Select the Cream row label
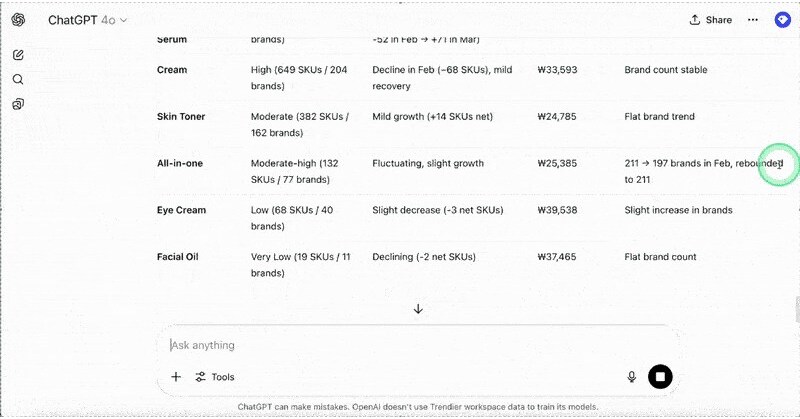Image resolution: width=800 pixels, height=419 pixels. point(172,70)
